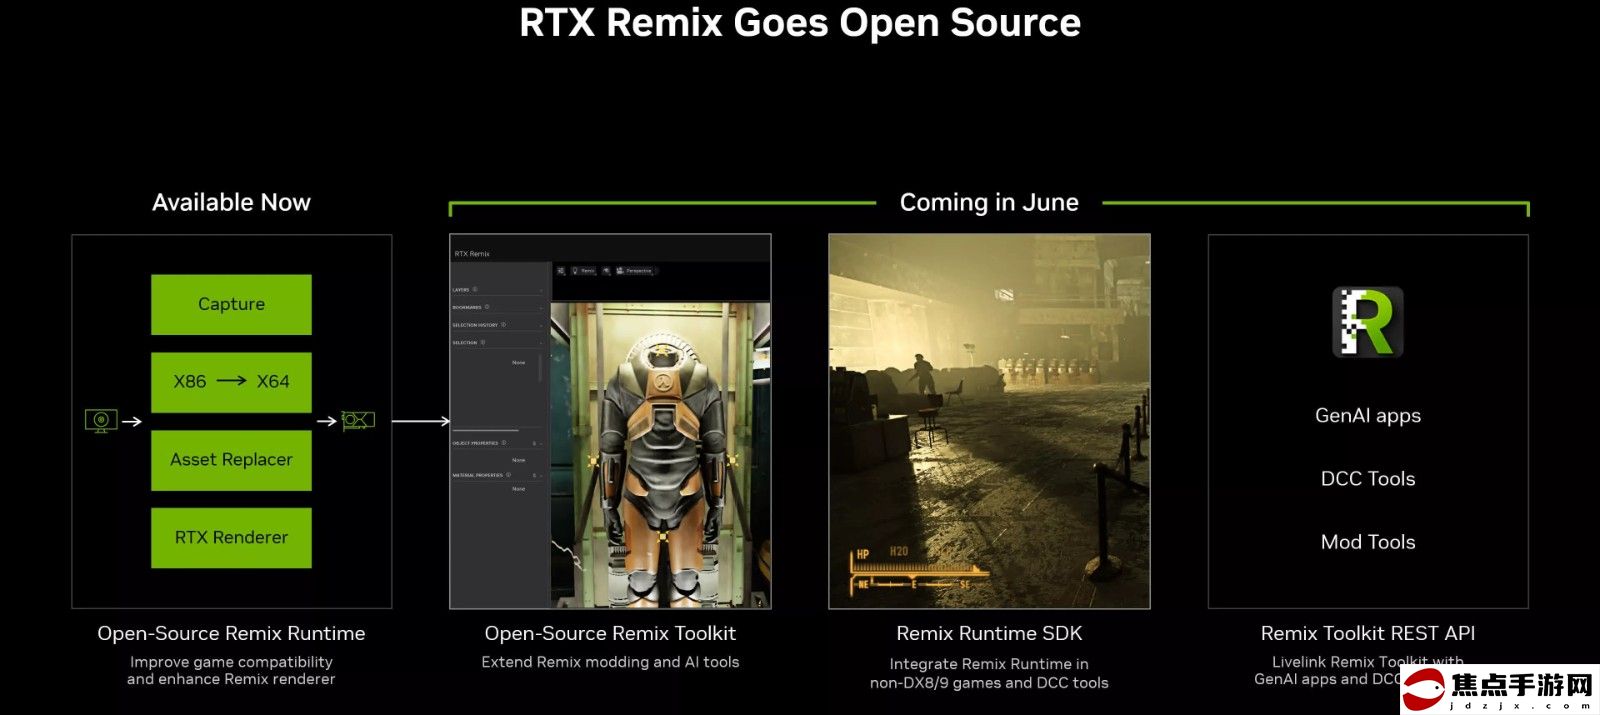Screen dimensions: 1600x715
Task: Click the HEV suit viewport image
Action: tap(661, 455)
